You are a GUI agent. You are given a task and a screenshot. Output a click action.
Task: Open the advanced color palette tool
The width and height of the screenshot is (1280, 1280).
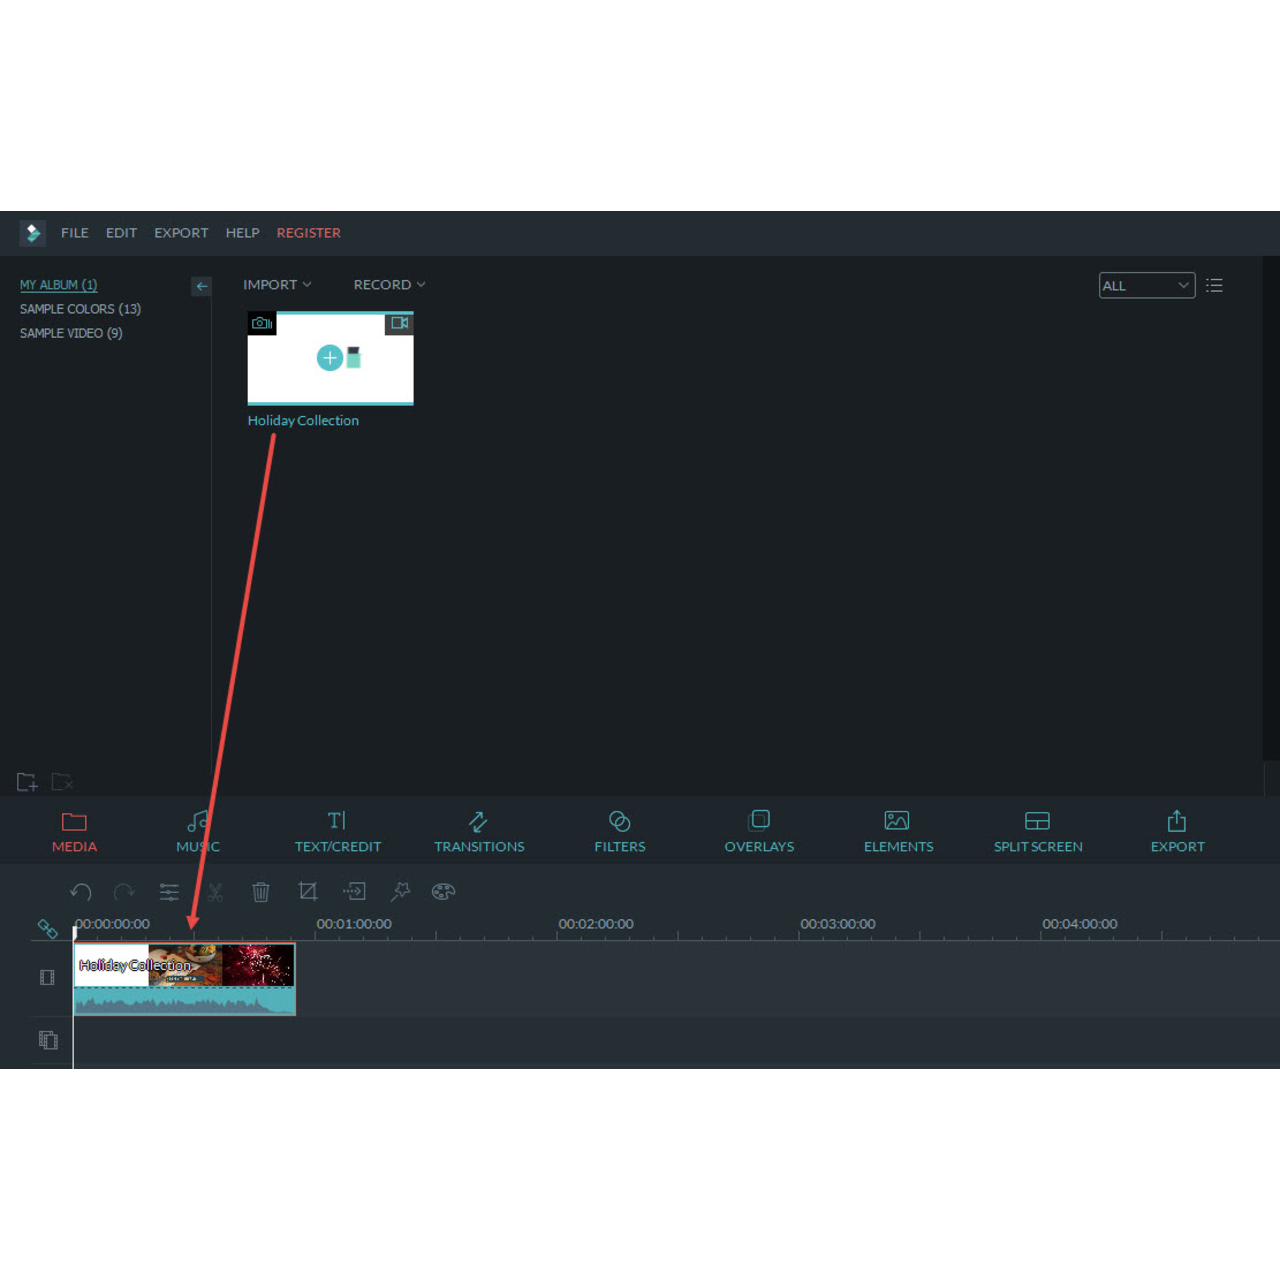[443, 891]
